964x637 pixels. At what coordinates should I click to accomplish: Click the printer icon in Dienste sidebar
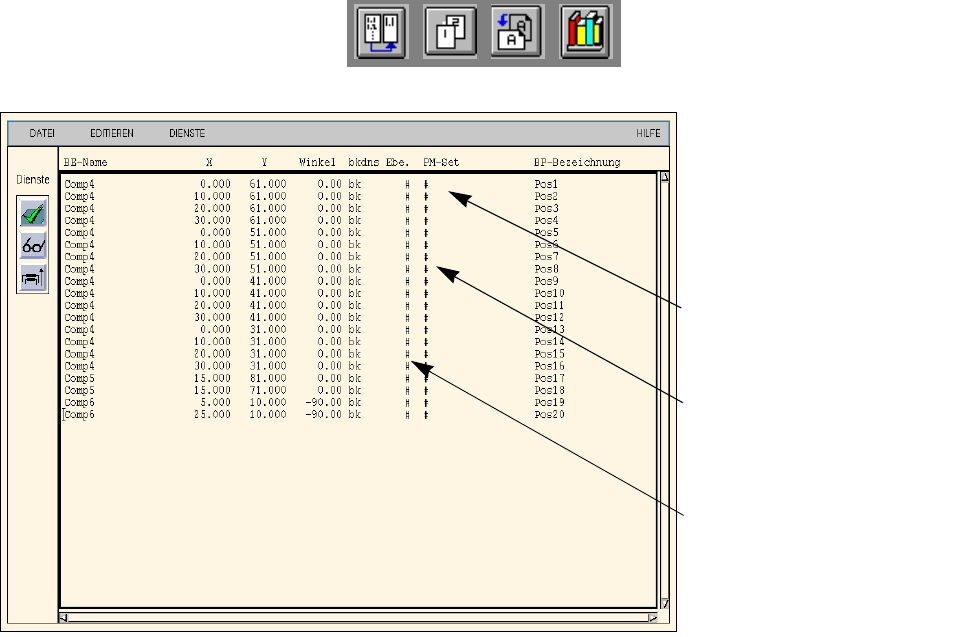(32, 280)
